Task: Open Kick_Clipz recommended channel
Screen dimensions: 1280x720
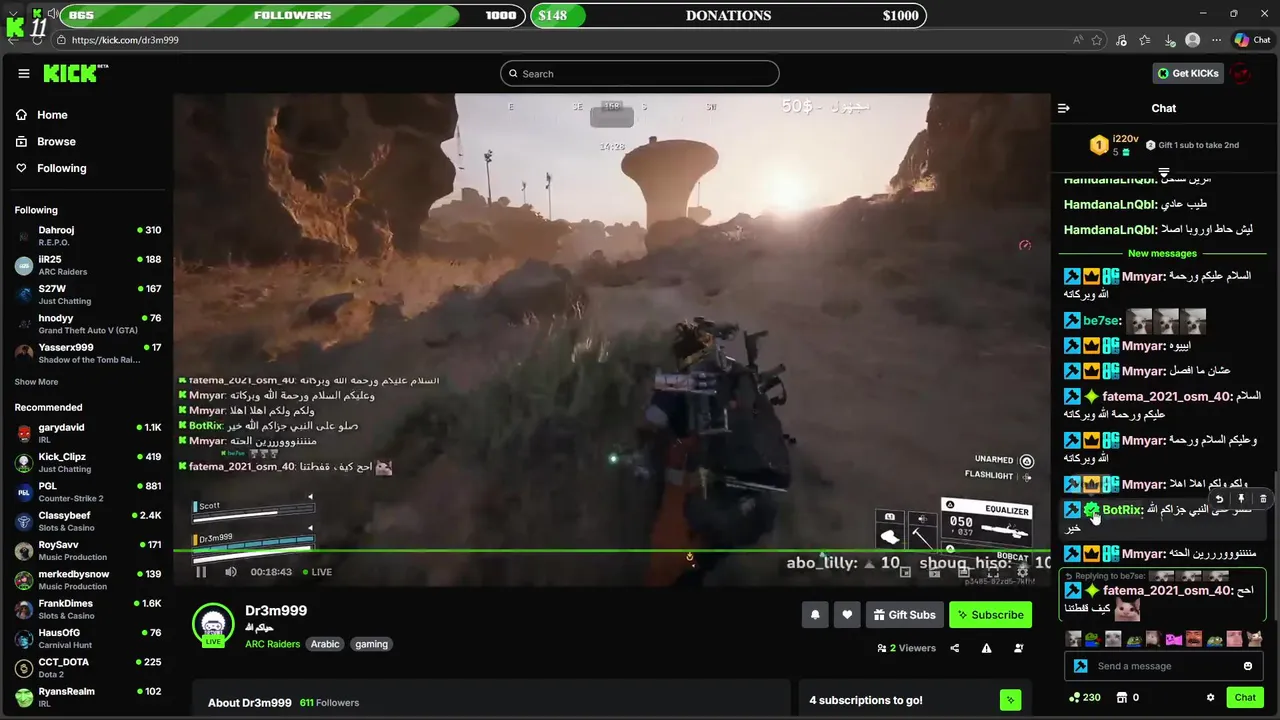Action: pyautogui.click(x=87, y=462)
